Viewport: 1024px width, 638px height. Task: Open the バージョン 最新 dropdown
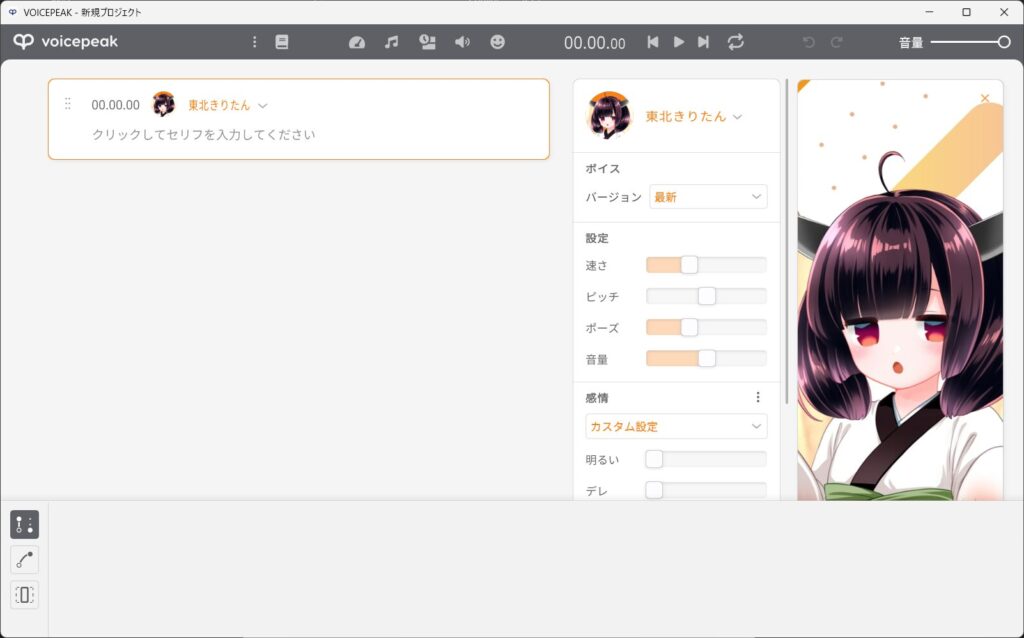(x=709, y=197)
